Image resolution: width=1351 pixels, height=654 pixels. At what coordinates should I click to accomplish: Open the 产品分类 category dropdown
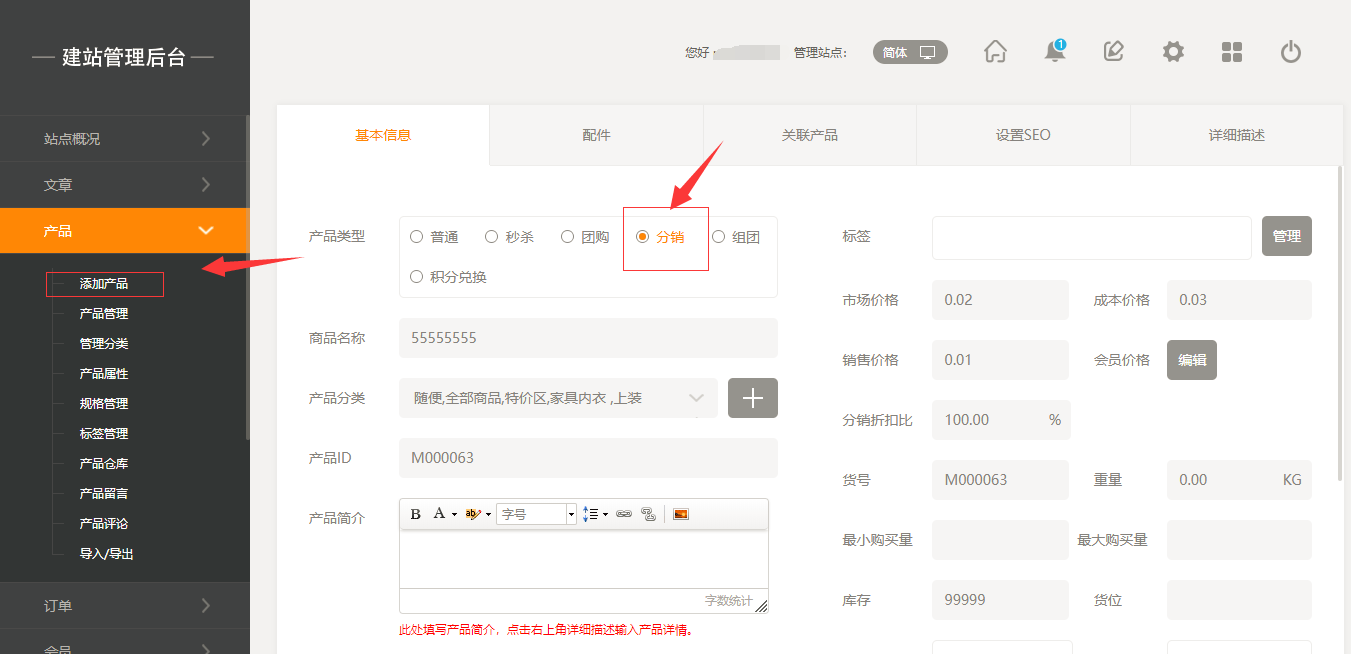coord(558,398)
